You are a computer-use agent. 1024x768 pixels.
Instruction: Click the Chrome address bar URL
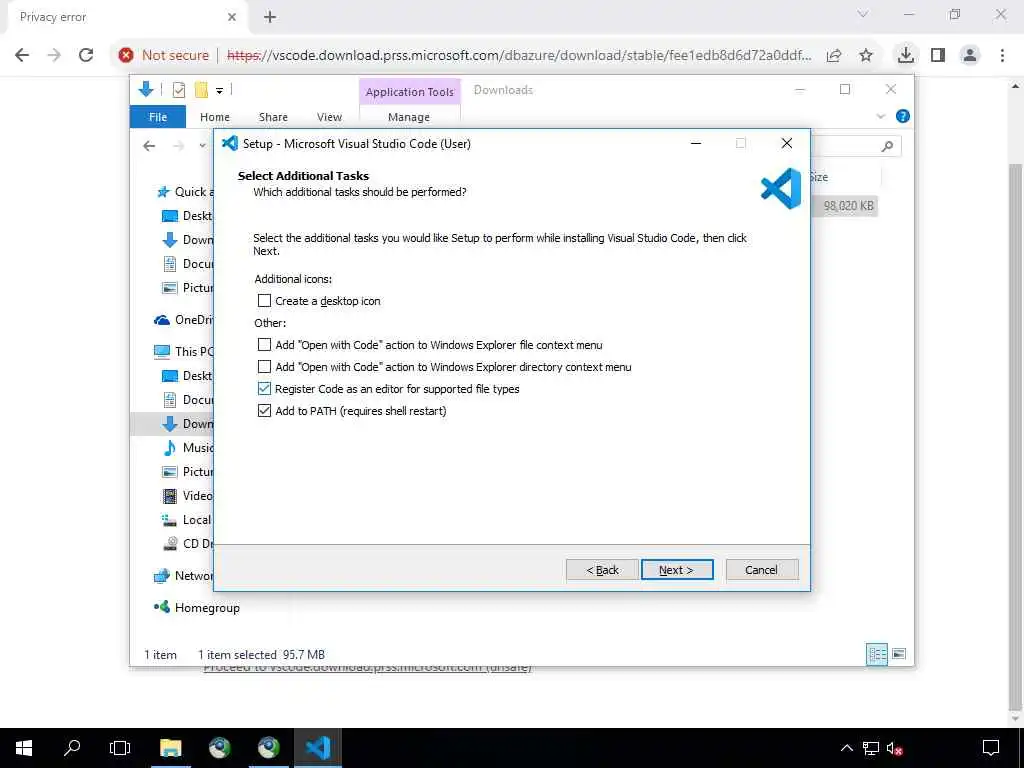click(x=519, y=56)
